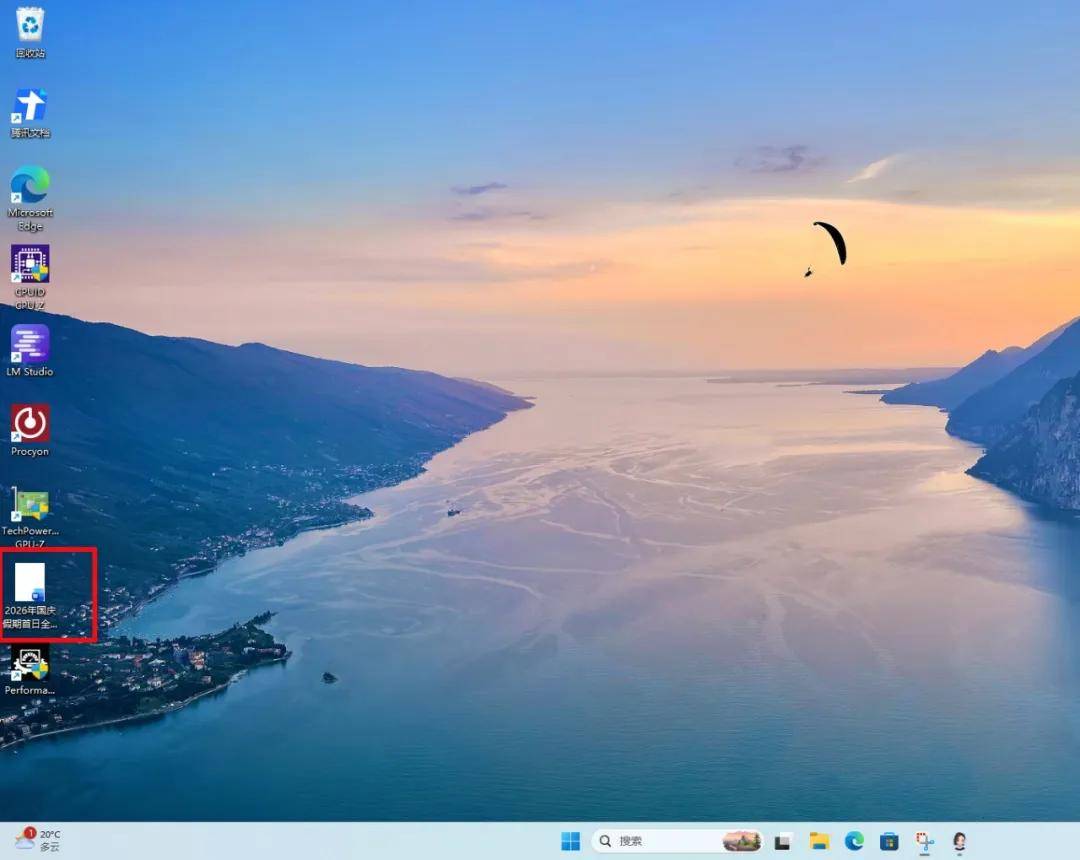Open Microsoft Store from the taskbar
This screenshot has height=860, width=1080.
(889, 841)
